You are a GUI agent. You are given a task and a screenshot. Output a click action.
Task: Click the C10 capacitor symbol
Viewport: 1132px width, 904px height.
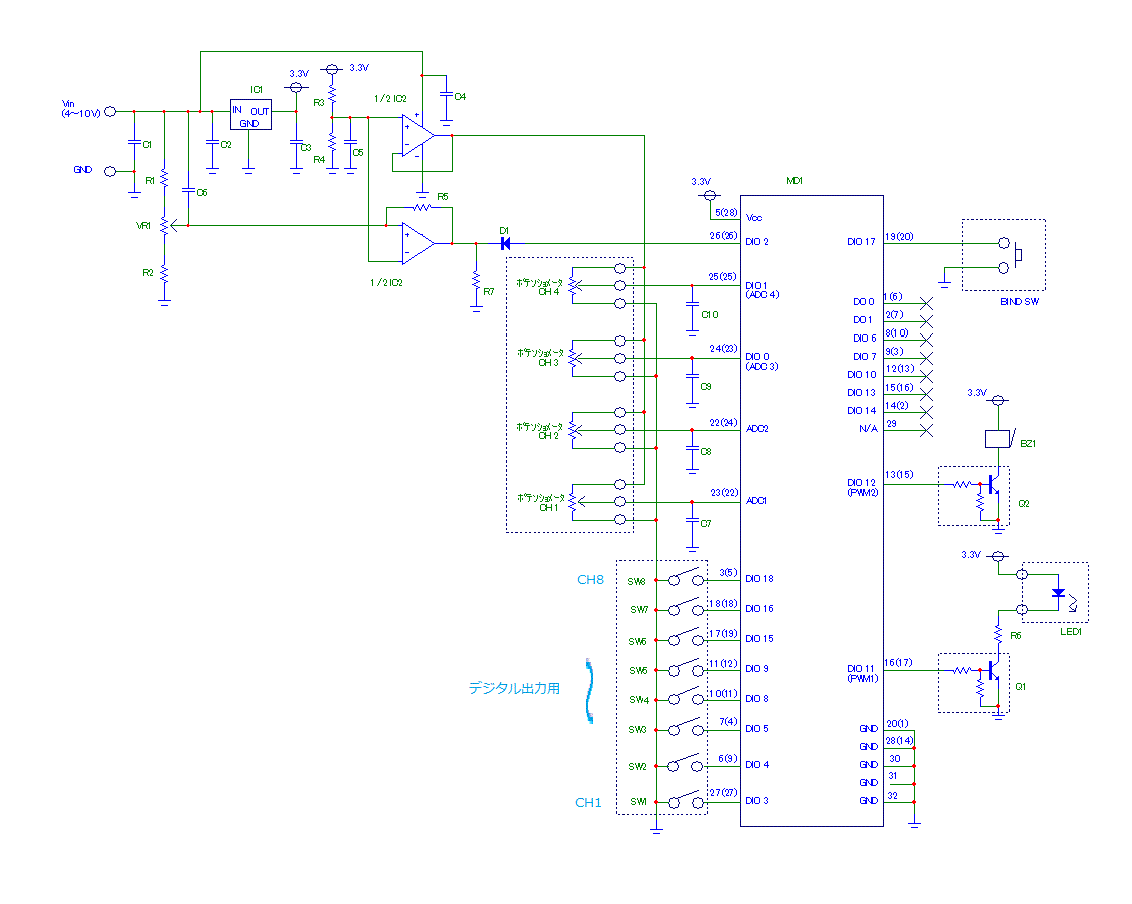691,303
